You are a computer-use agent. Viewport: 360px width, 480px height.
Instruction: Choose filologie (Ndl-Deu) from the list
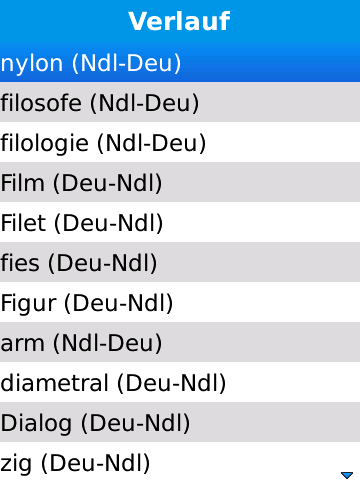180,142
